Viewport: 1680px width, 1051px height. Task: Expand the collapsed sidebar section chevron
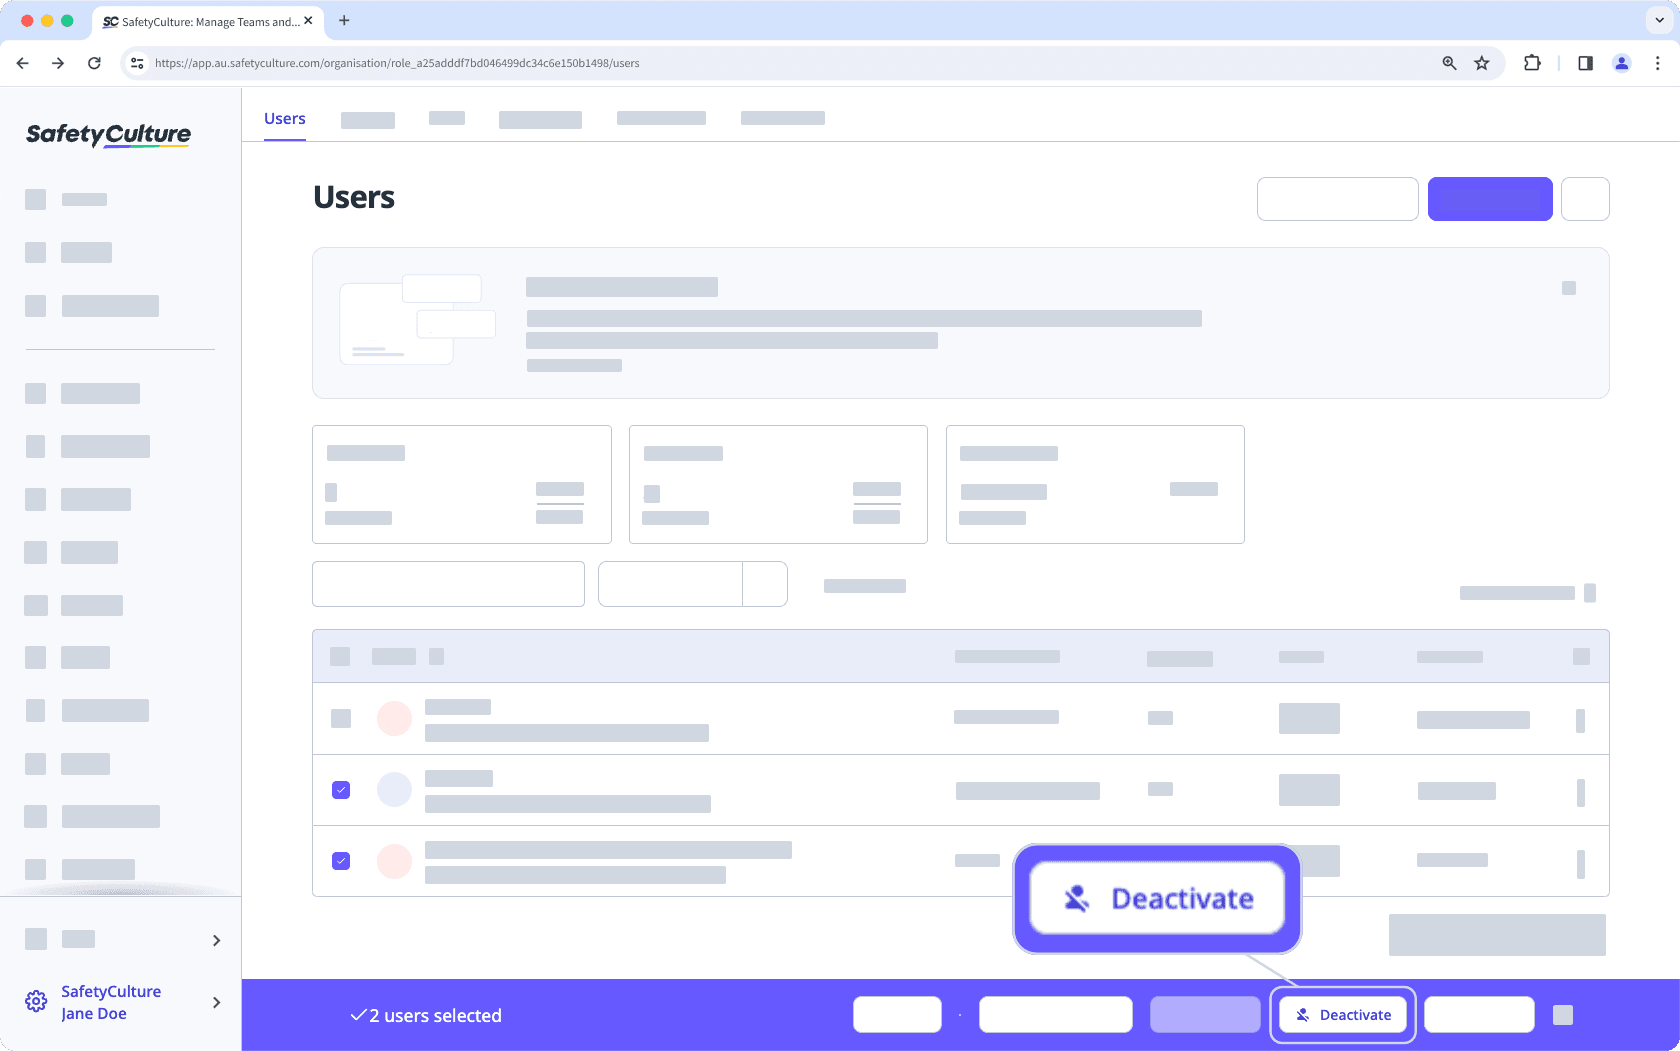coord(216,939)
